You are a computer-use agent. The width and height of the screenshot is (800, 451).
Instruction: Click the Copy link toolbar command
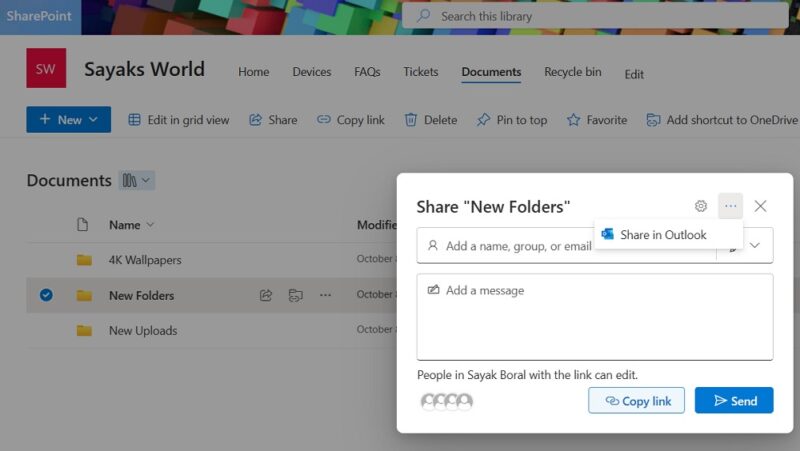click(x=351, y=120)
